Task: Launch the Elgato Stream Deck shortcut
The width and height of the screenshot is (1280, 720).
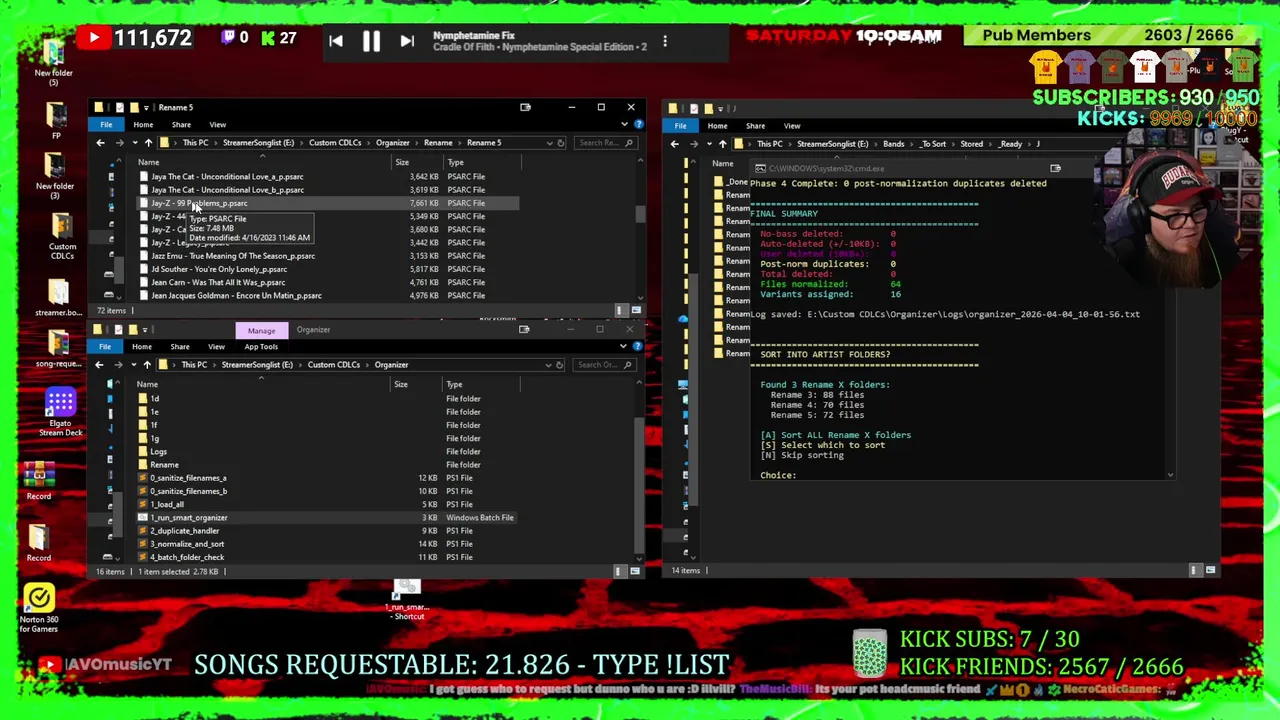Action: click(60, 410)
